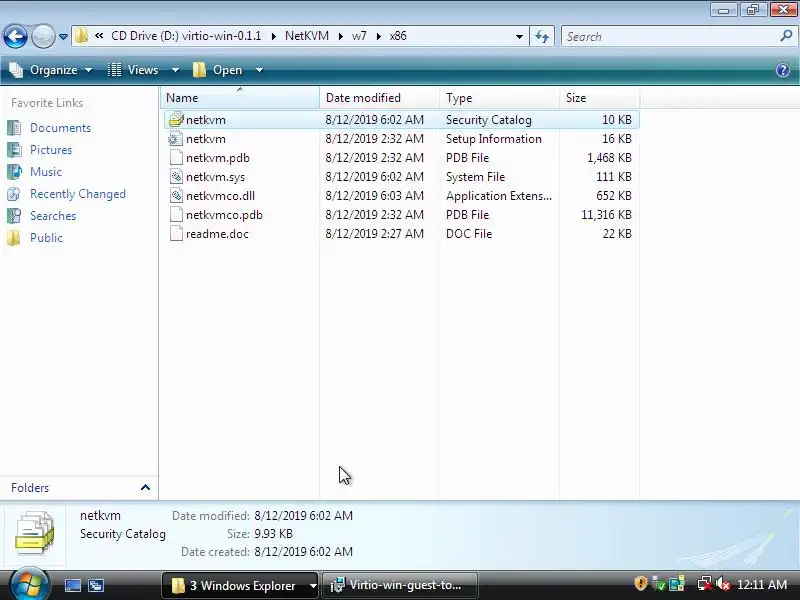
Task: Navigate to CD Drive (D:) virtio-win-0.1.1 breadcrumb
Action: pyautogui.click(x=186, y=36)
